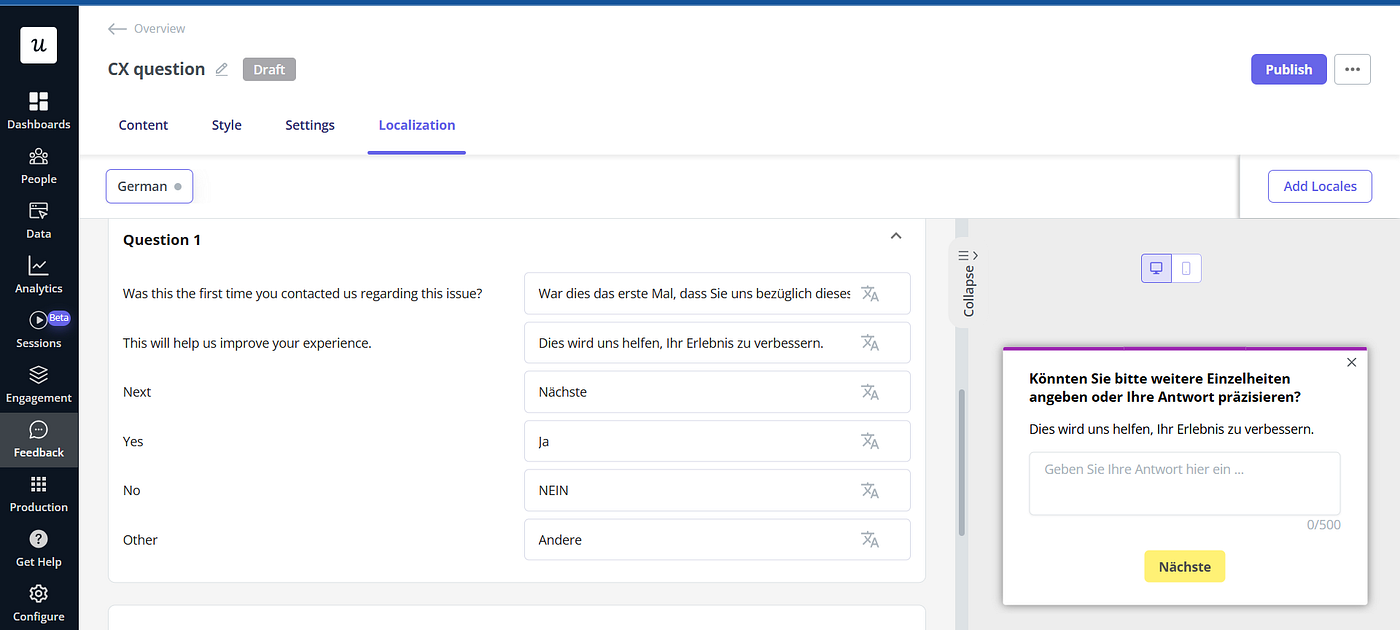Select the Localization tab
This screenshot has width=1400, height=630.
(x=417, y=125)
